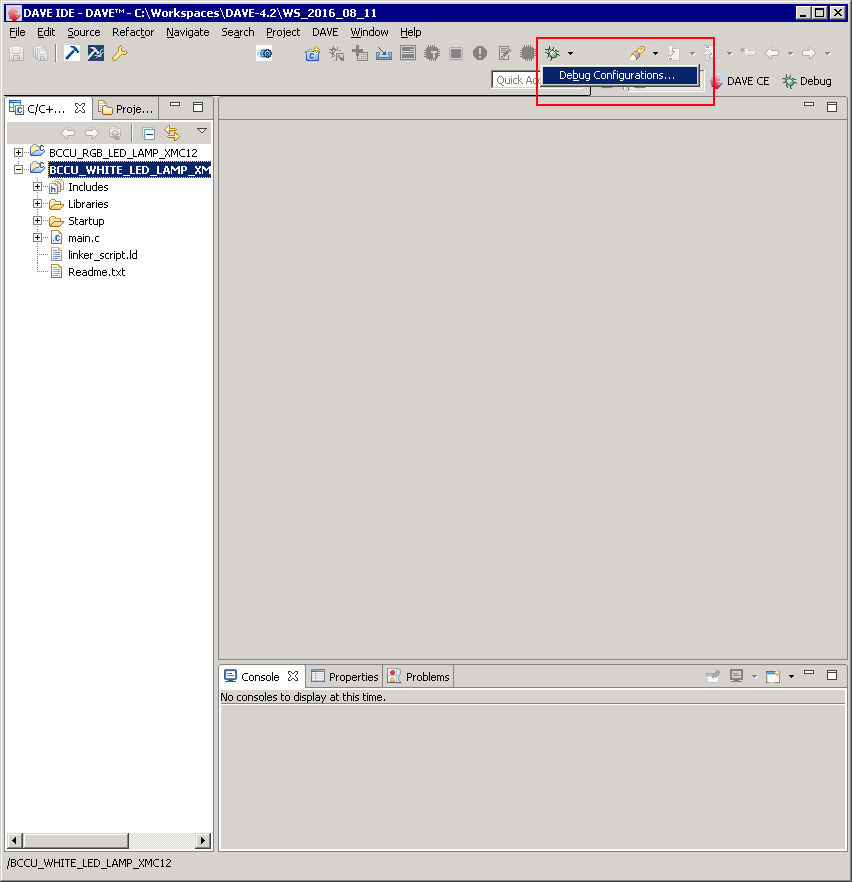Click the gray square icon in the toolbar

456,53
